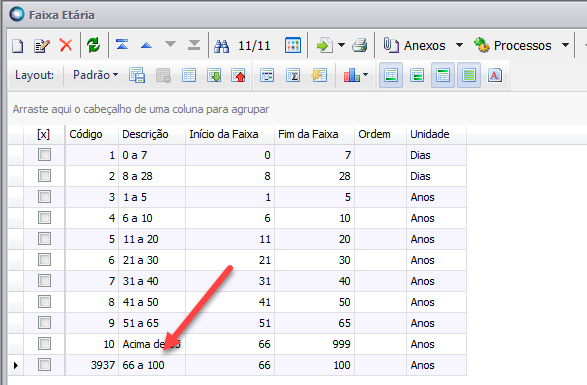Expand the Processos dropdown arrow
The image size is (587, 385).
pyautogui.click(x=565, y=45)
